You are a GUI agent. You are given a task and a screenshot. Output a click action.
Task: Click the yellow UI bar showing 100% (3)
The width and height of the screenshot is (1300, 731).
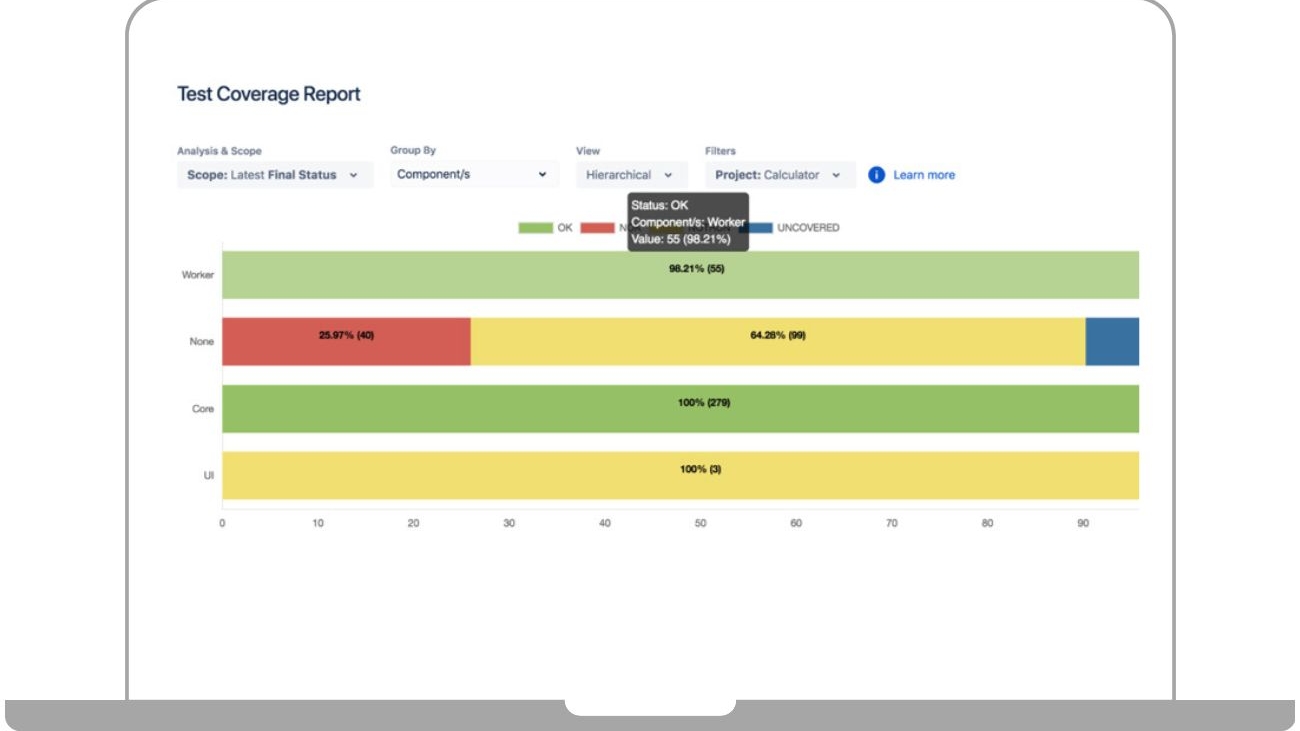click(x=680, y=476)
